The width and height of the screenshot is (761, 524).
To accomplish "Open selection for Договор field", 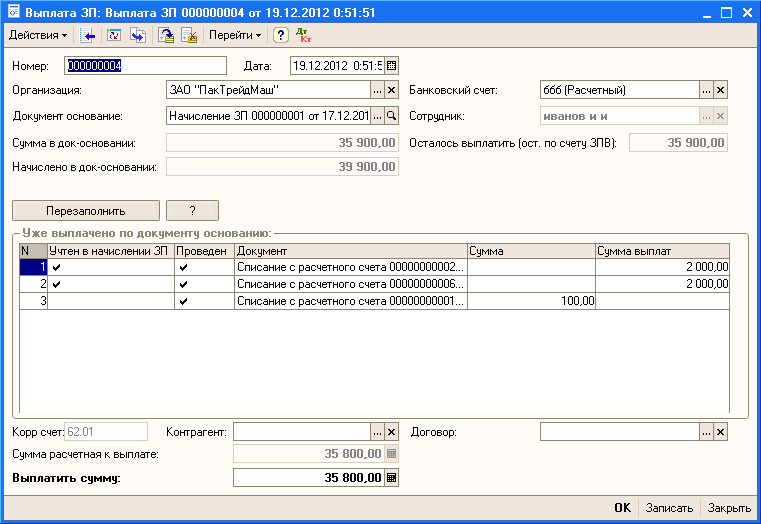I will [707, 432].
